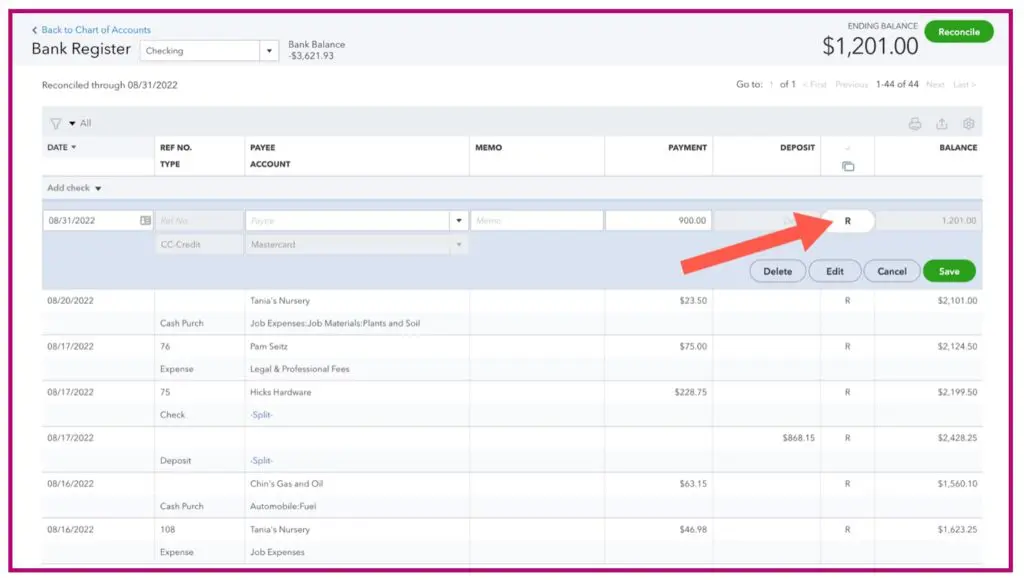
Task: Toggle the R status for Chin's Gas and Oil row
Action: coord(848,484)
